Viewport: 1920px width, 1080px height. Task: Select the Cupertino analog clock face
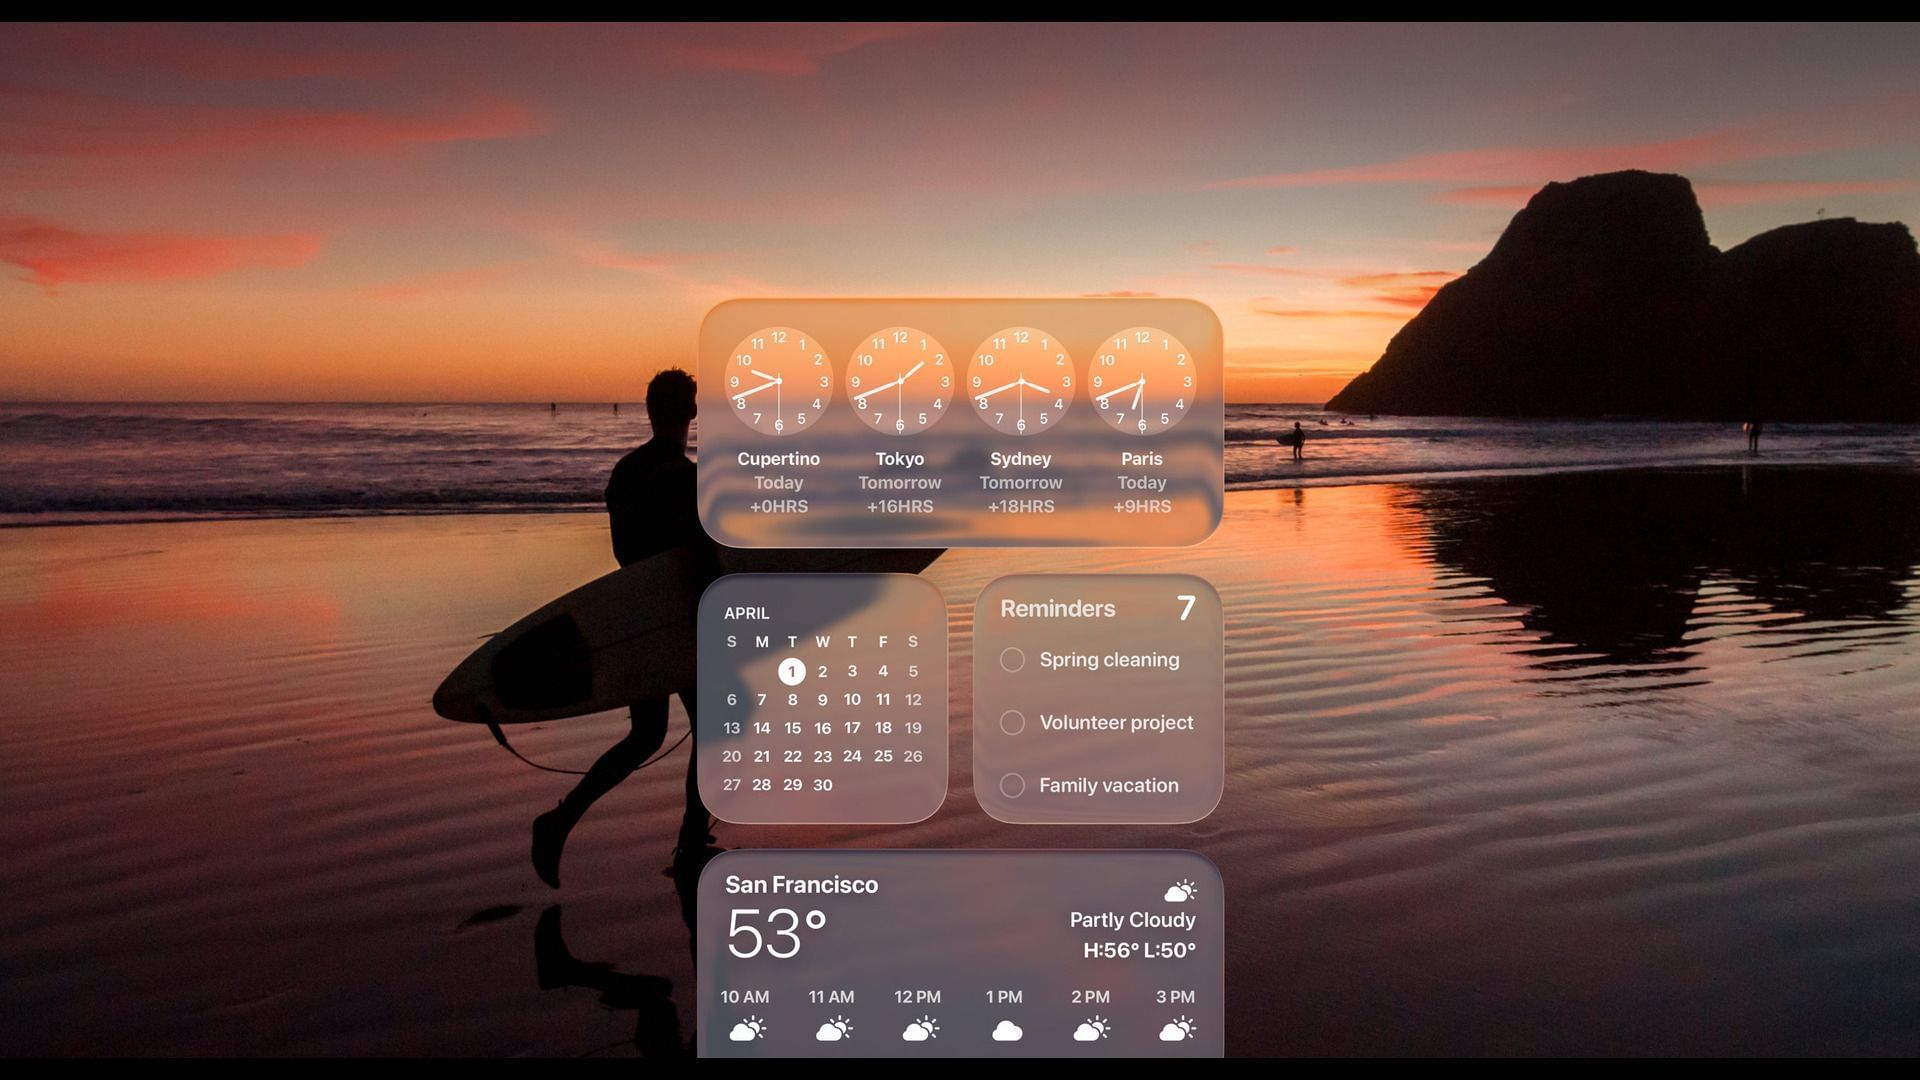[778, 382]
